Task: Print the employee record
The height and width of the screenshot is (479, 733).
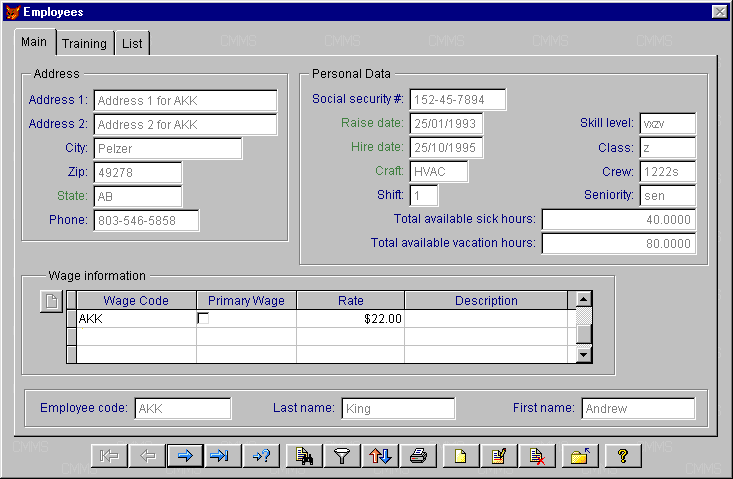Action: coord(419,456)
